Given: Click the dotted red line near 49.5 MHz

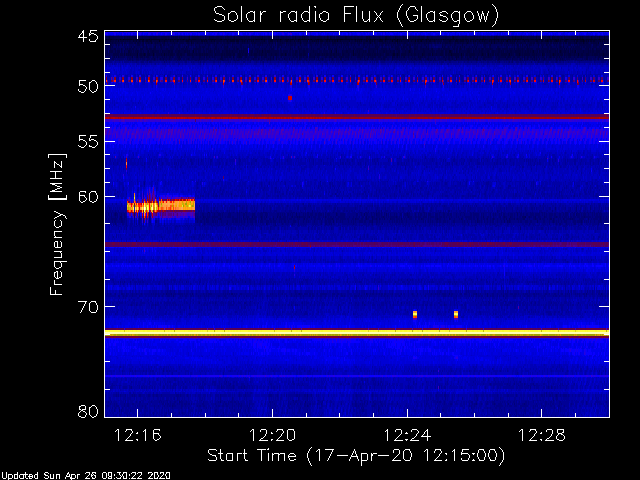Looking at the screenshot, I should click(x=357, y=80).
